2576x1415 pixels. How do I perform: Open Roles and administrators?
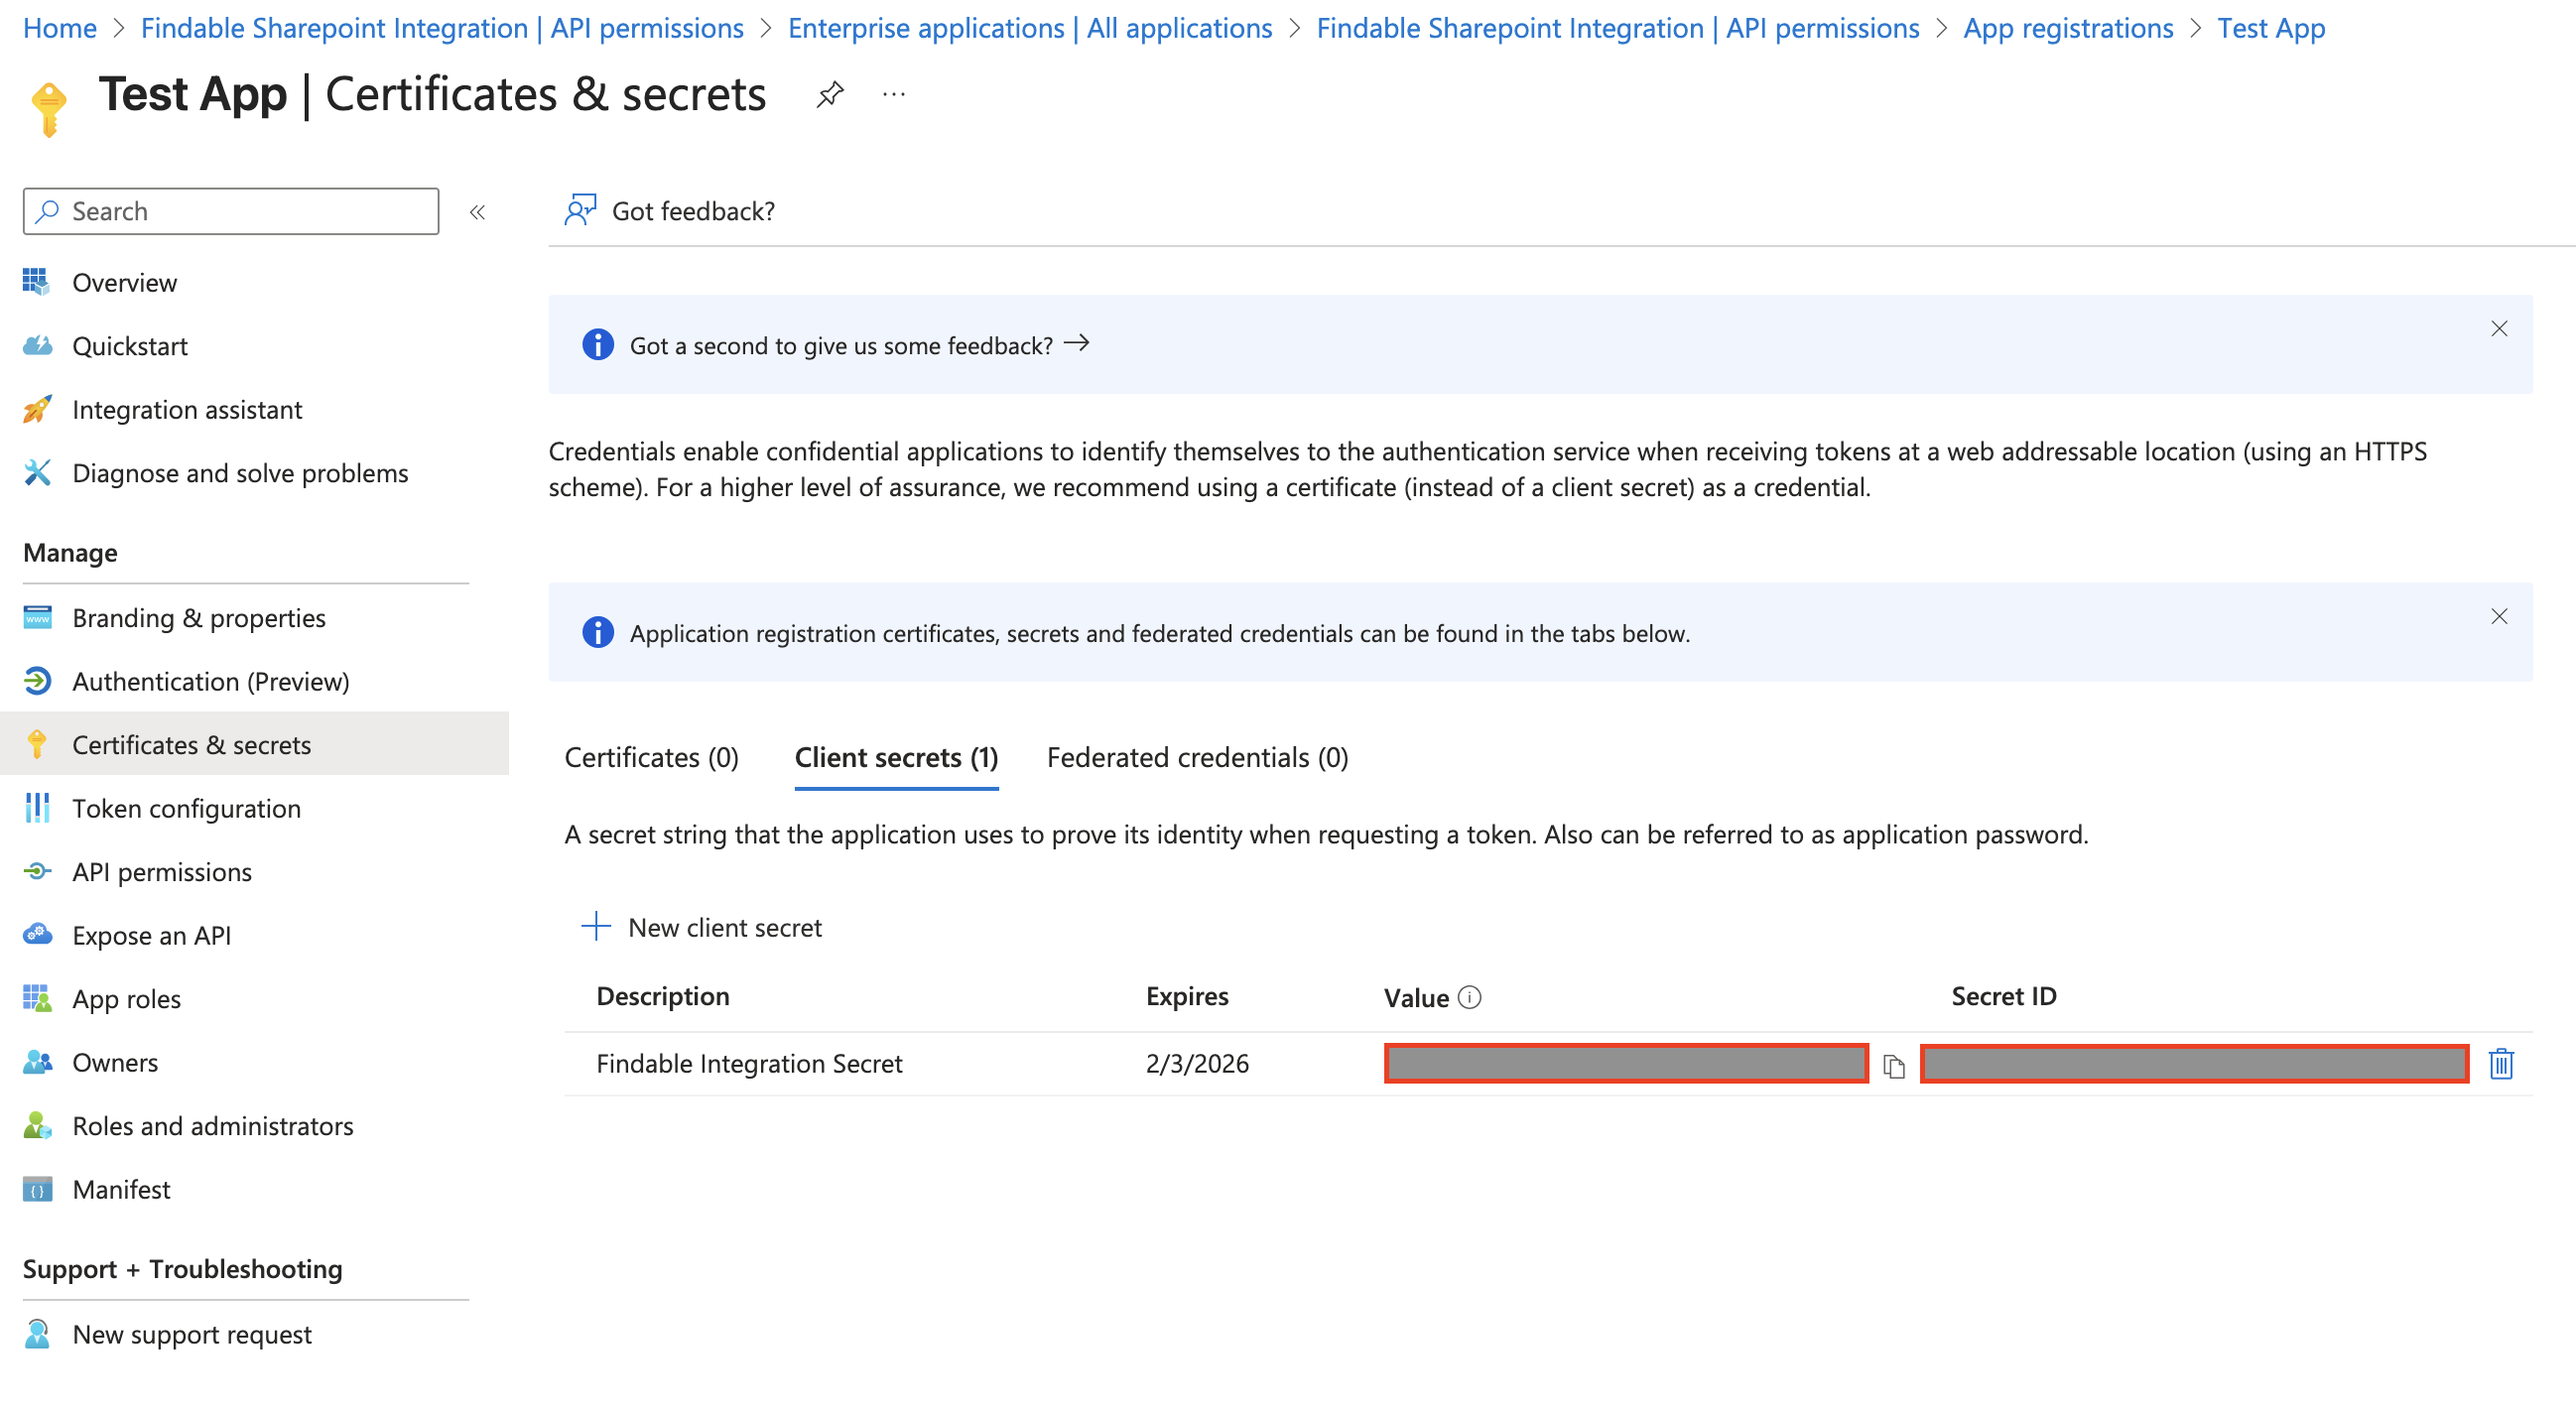(x=212, y=1125)
